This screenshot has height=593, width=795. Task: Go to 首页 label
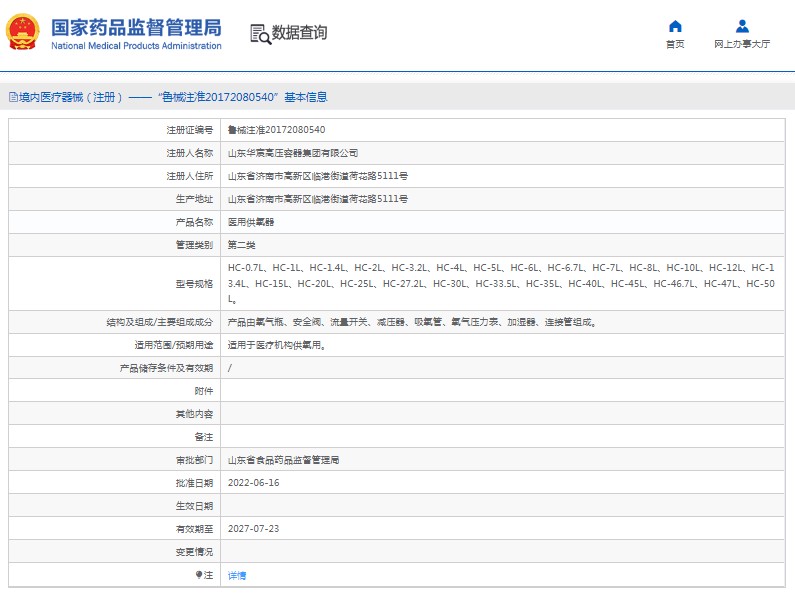click(675, 44)
